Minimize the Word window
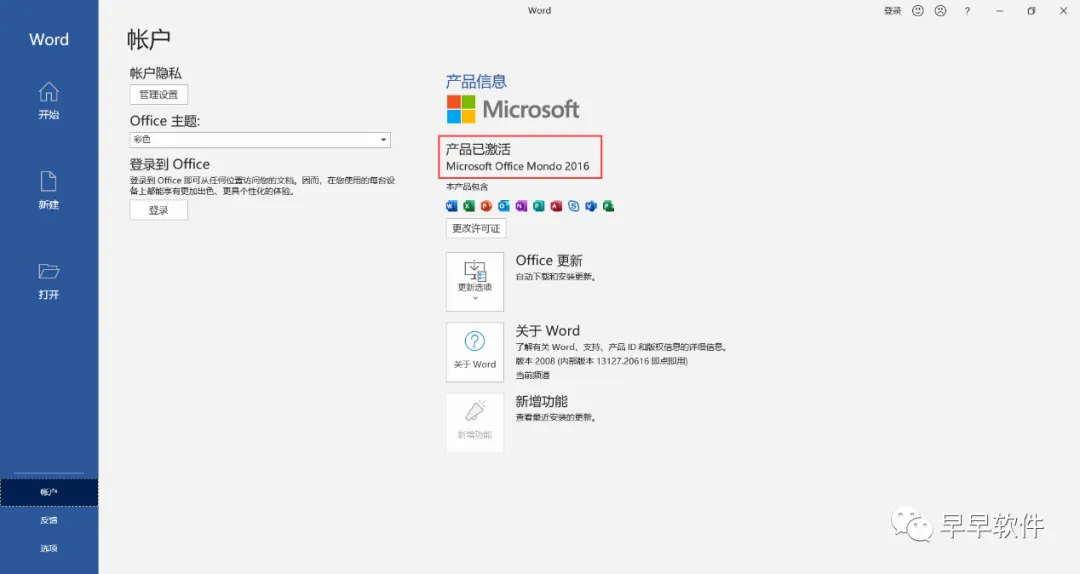Viewport: 1080px width, 574px height. (x=999, y=11)
